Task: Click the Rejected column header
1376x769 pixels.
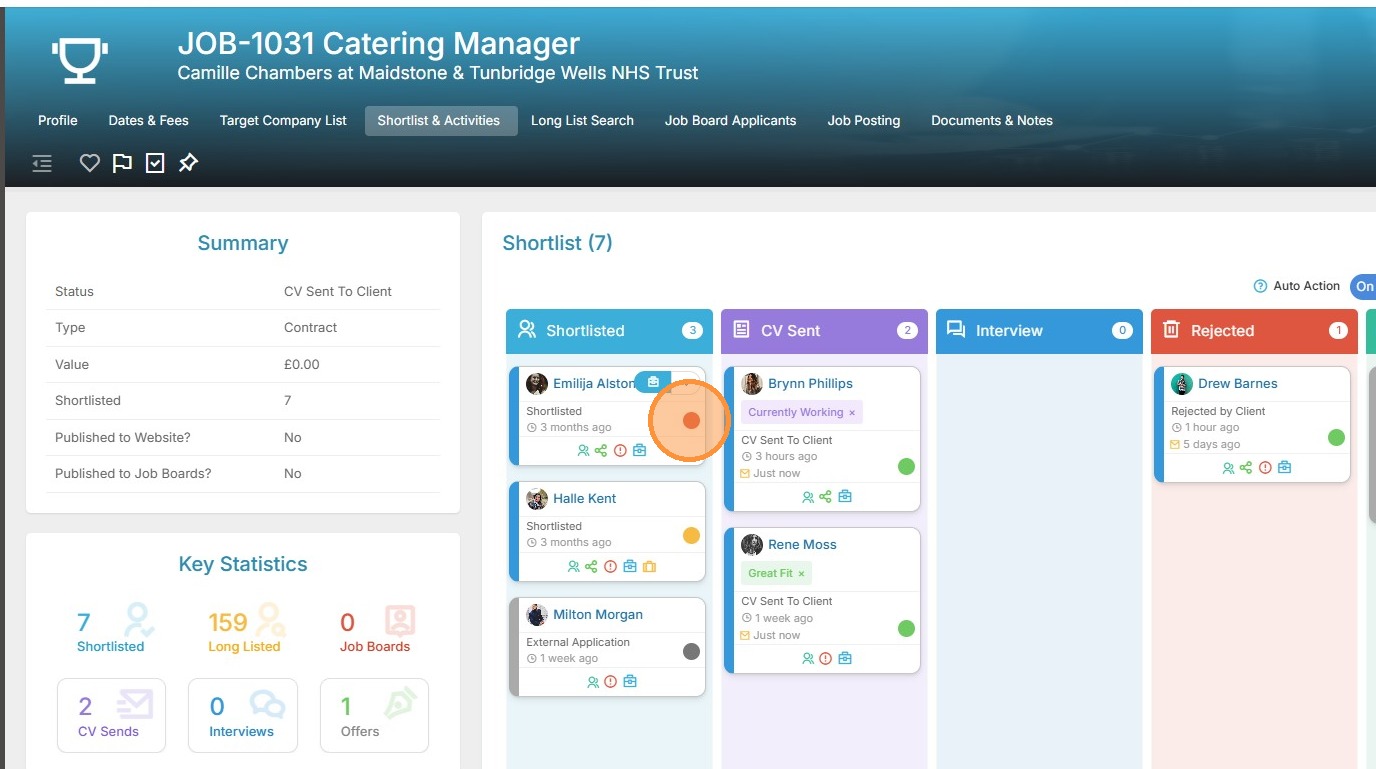Action: pos(1254,331)
